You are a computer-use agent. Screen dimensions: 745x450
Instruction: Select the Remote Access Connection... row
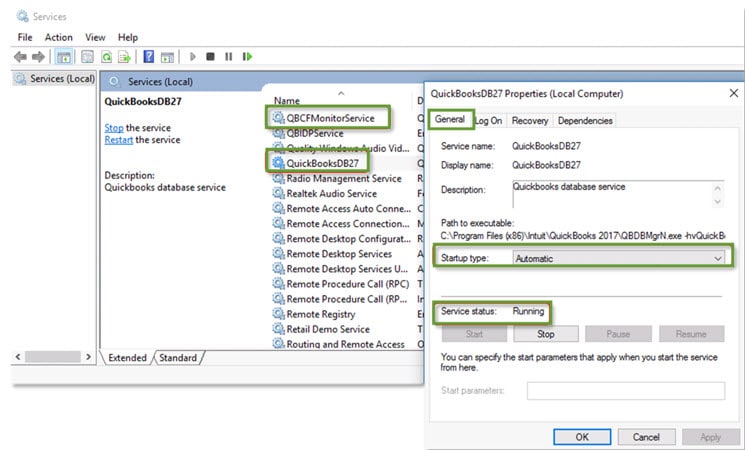click(x=342, y=223)
